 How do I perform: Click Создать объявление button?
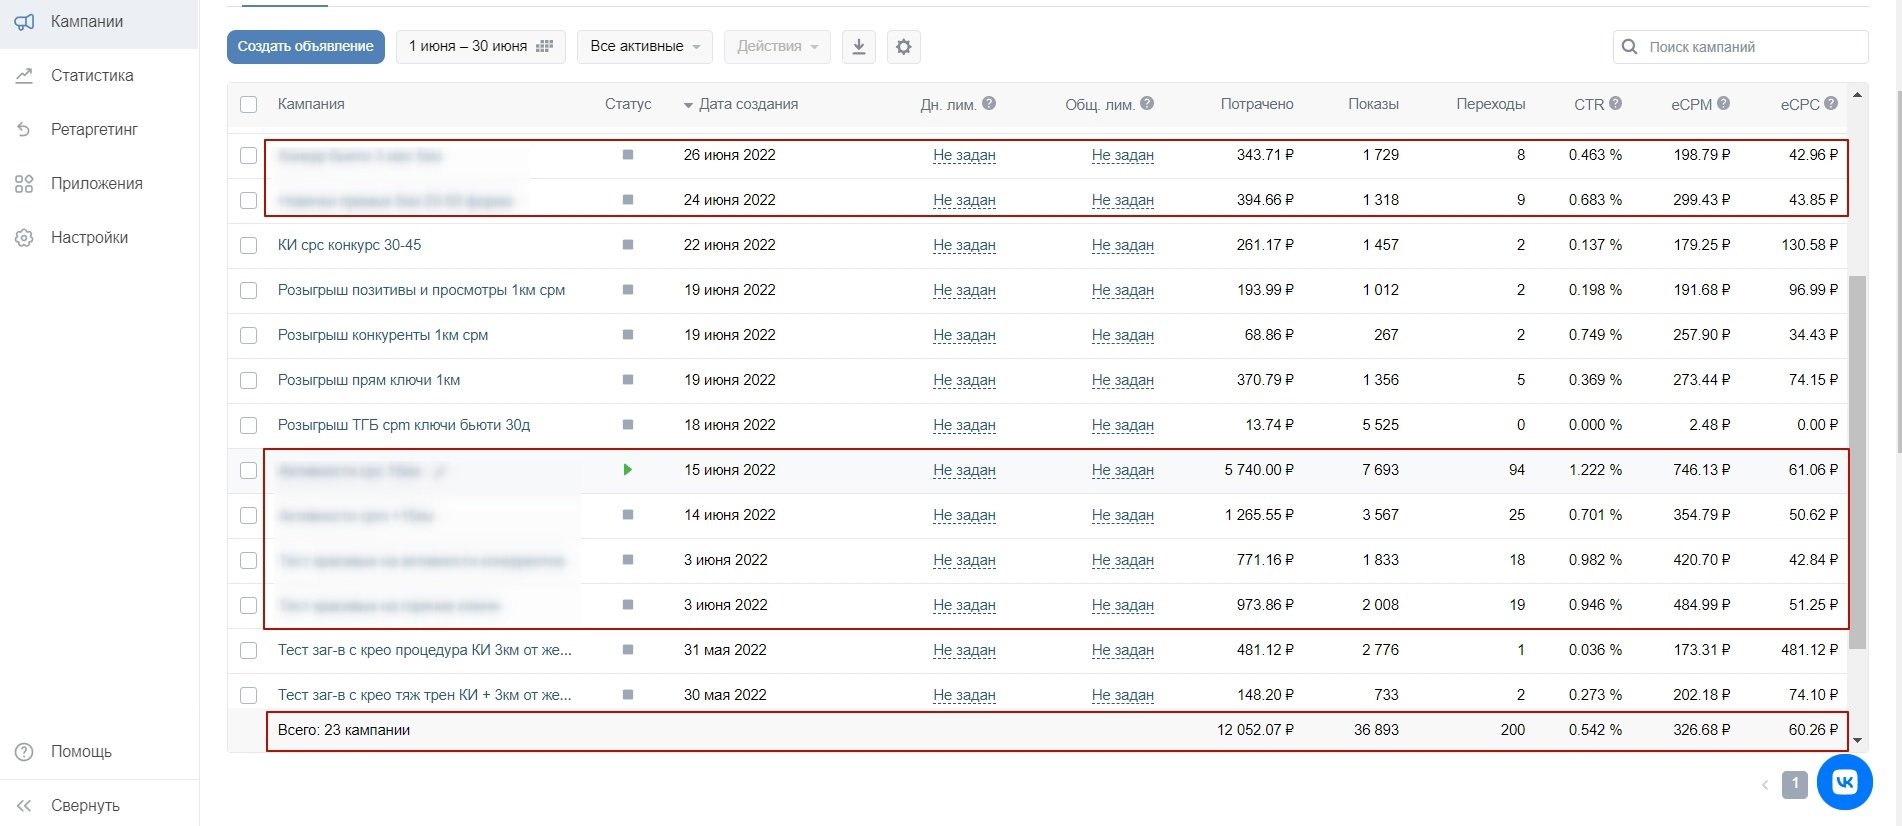click(305, 47)
